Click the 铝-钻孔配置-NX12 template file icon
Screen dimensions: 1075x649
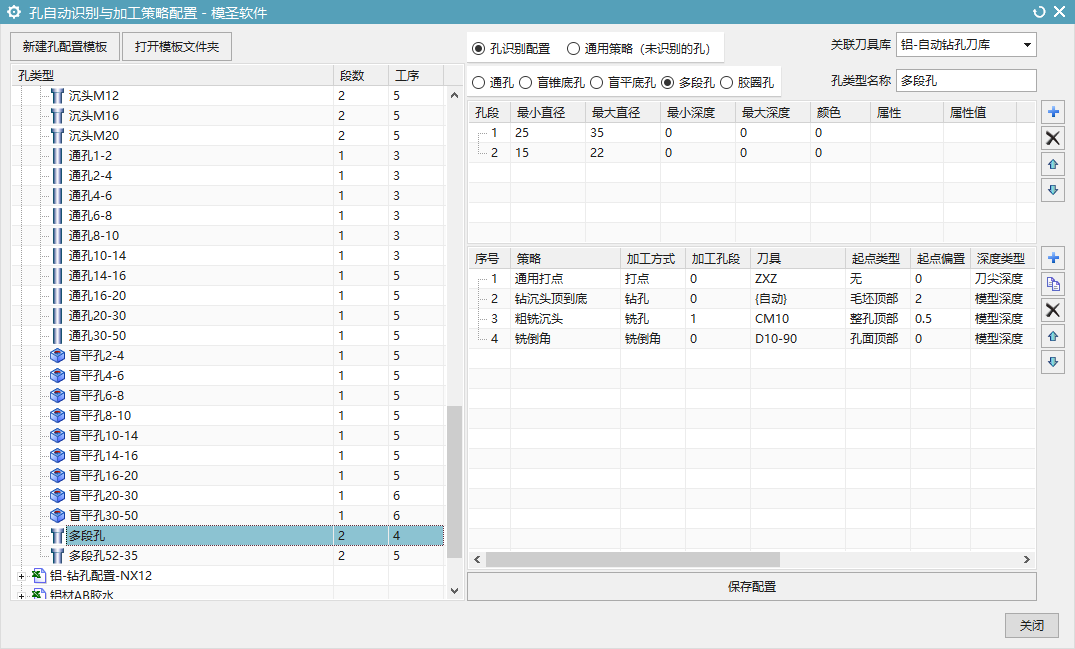coord(39,576)
